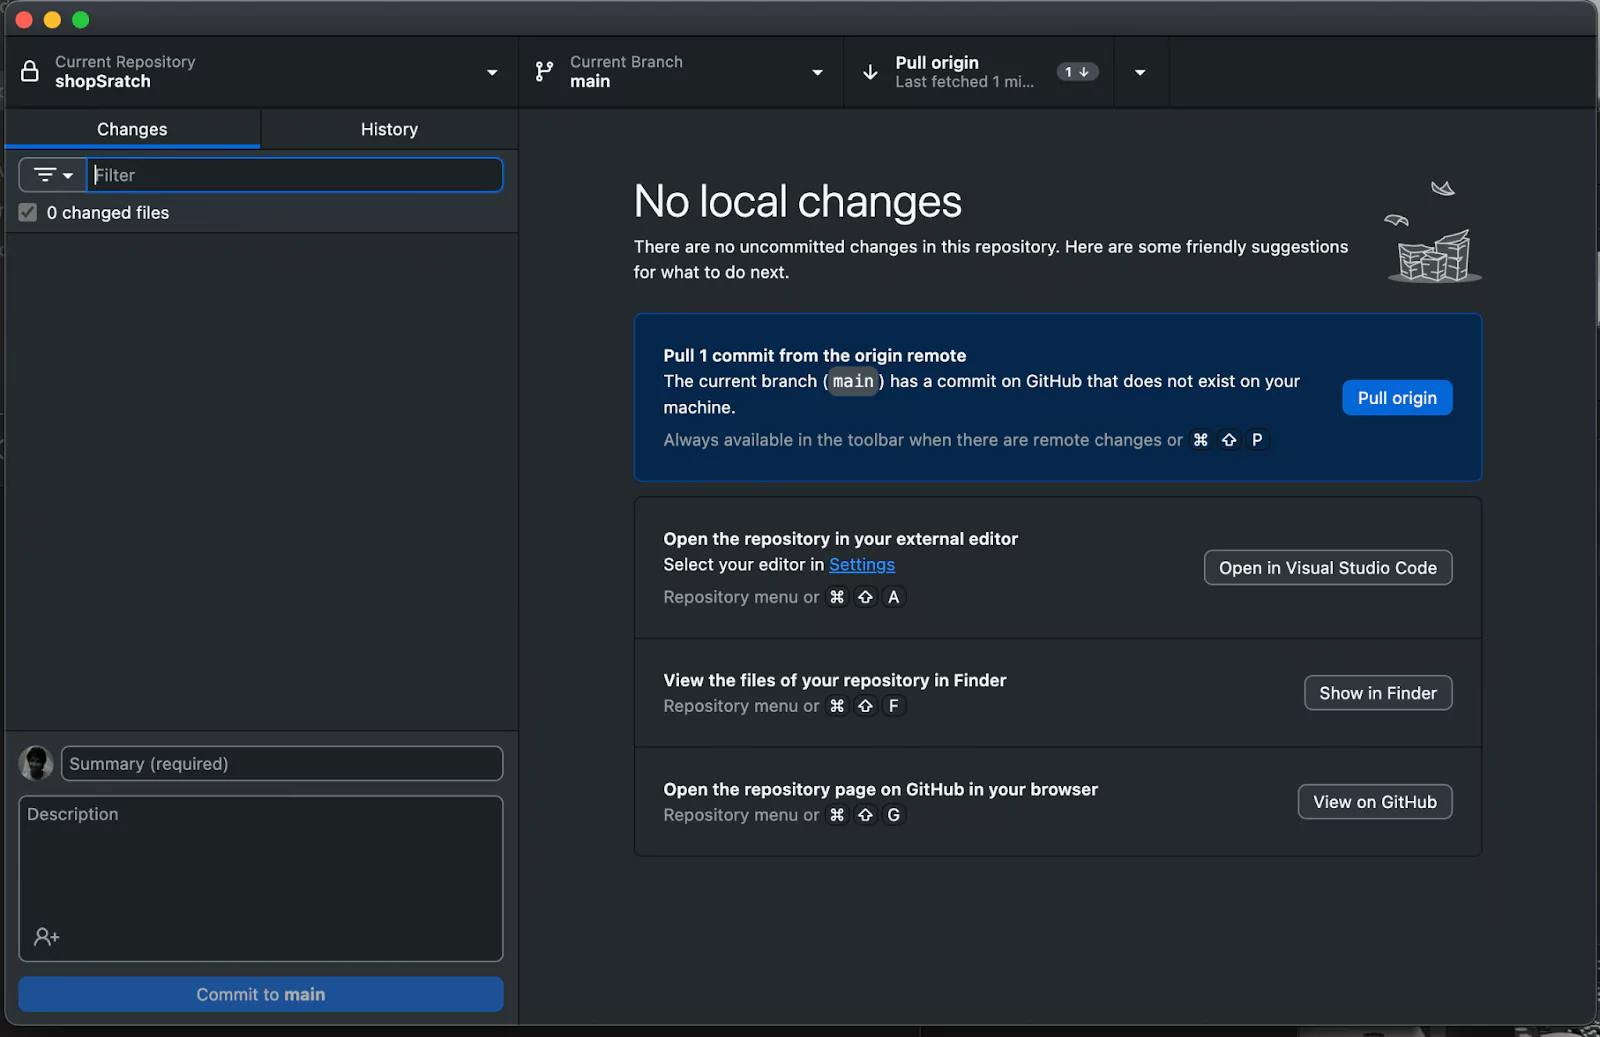Click 'Pull 1 commit from the origin remote'
The width and height of the screenshot is (1600, 1037).
815,355
